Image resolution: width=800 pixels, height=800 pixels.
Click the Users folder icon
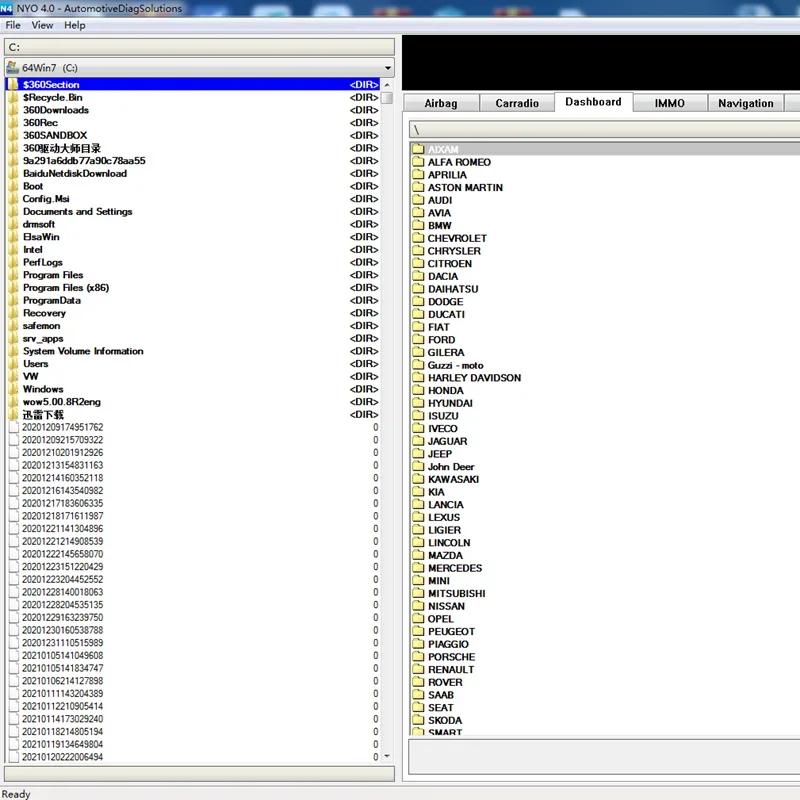(13, 364)
